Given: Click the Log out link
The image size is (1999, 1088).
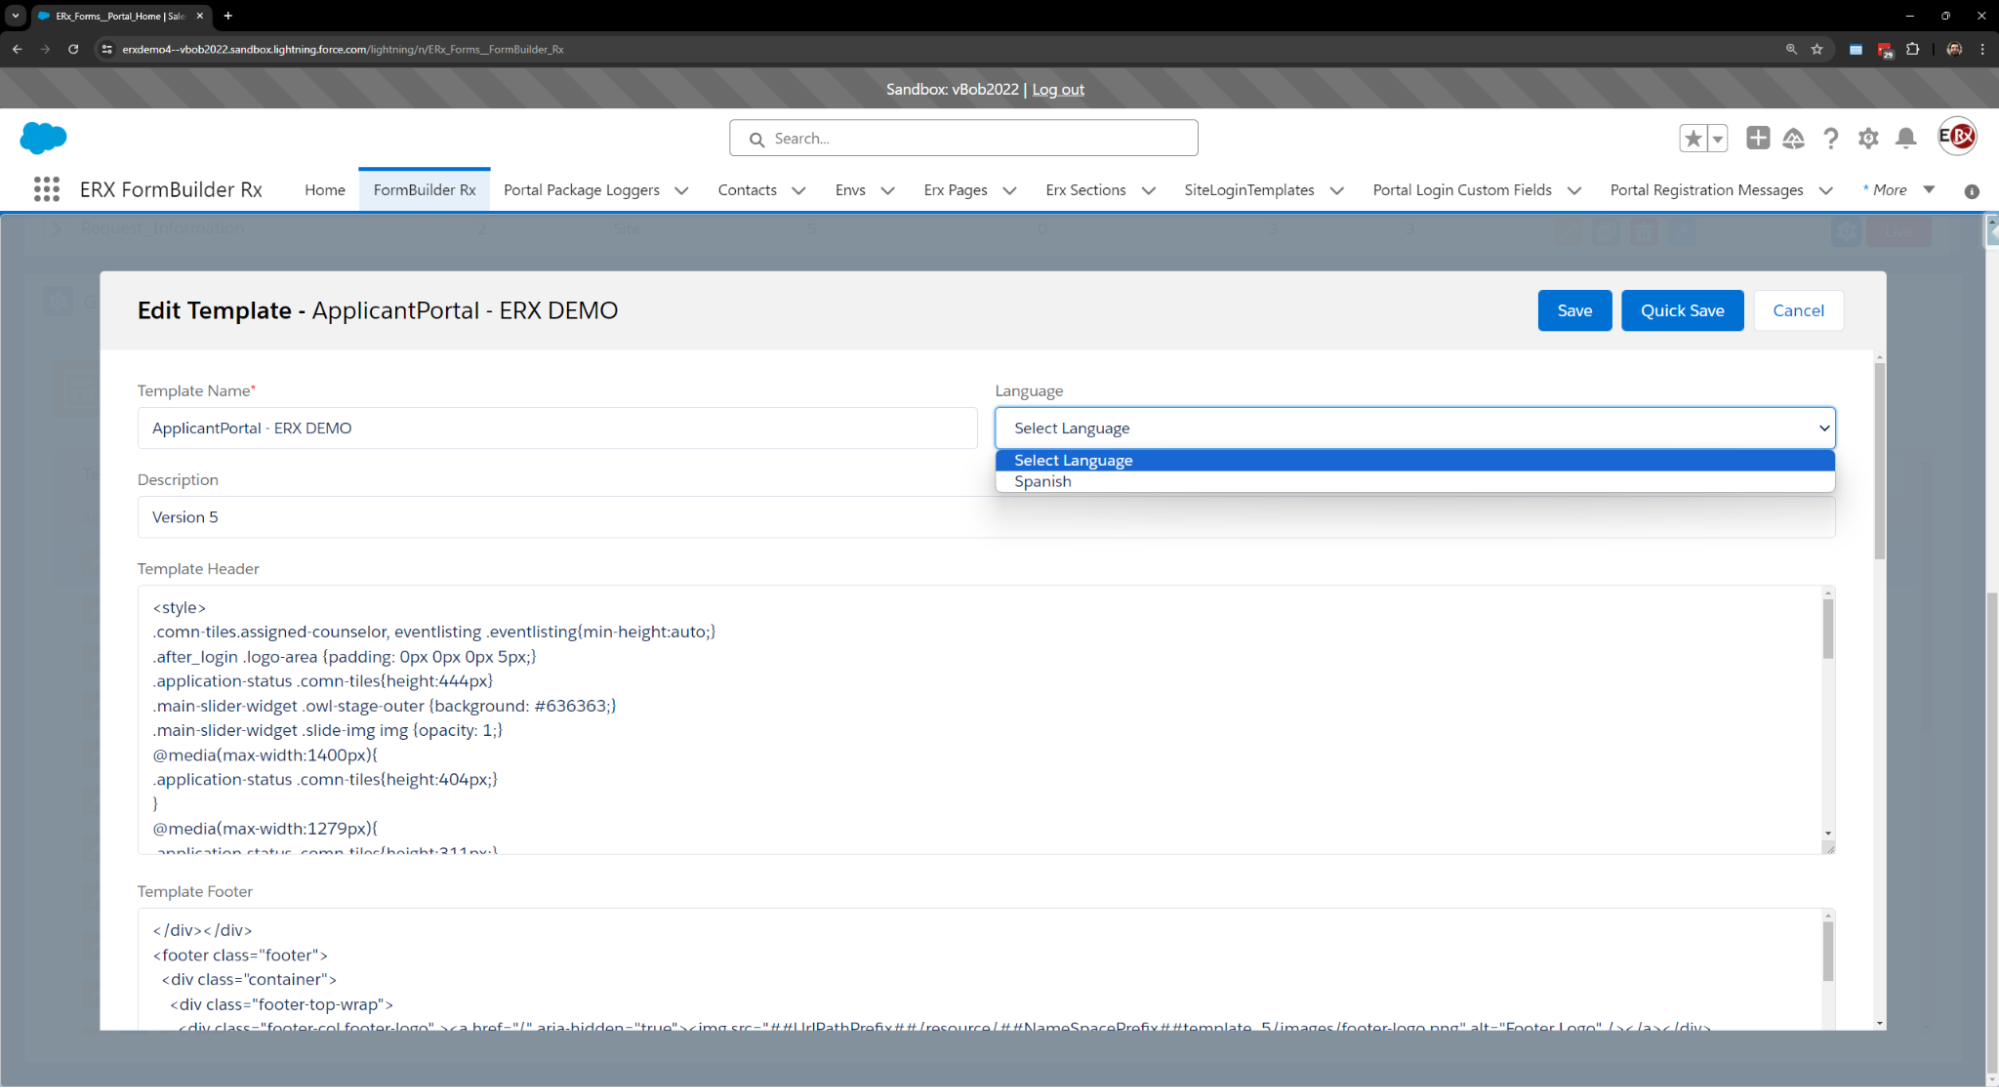Looking at the screenshot, I should (x=1058, y=90).
